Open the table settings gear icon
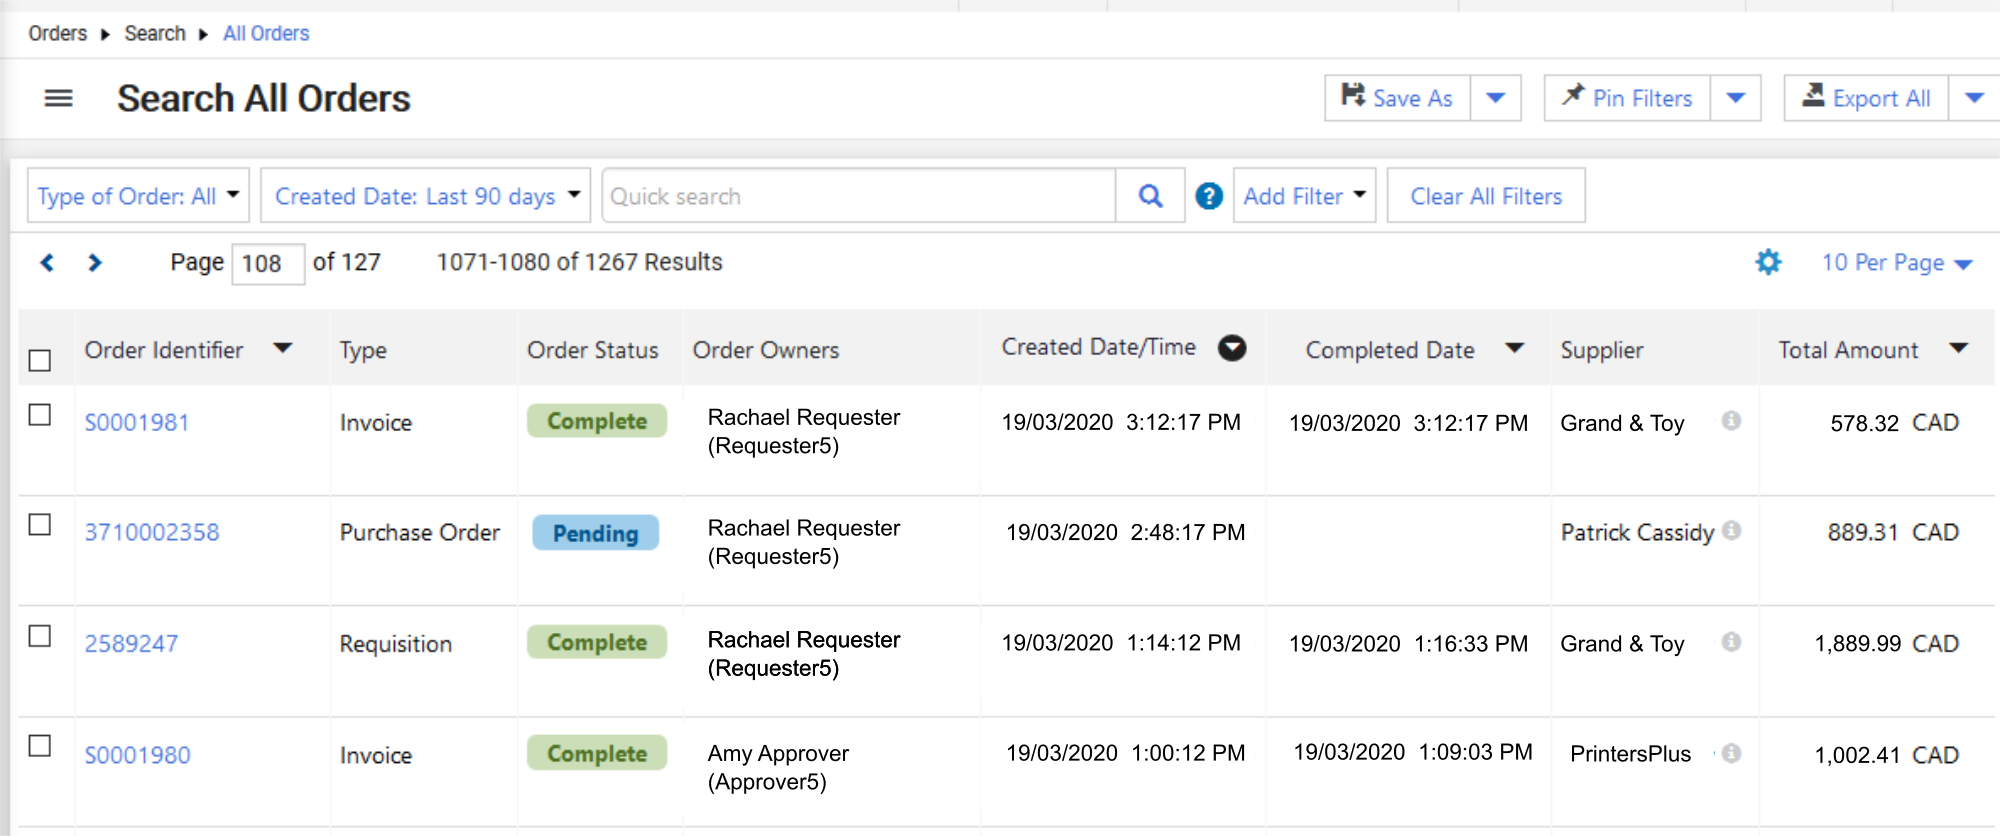This screenshot has height=836, width=2000. click(1768, 262)
